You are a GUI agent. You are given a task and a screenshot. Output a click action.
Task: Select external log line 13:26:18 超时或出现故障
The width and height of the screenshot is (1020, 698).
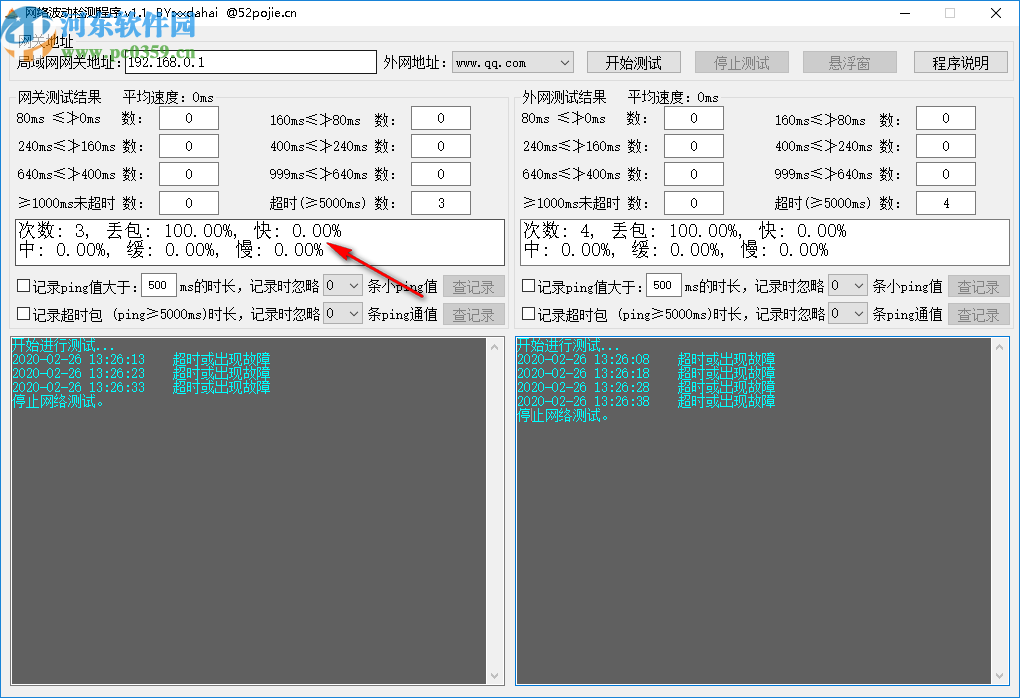(x=646, y=373)
